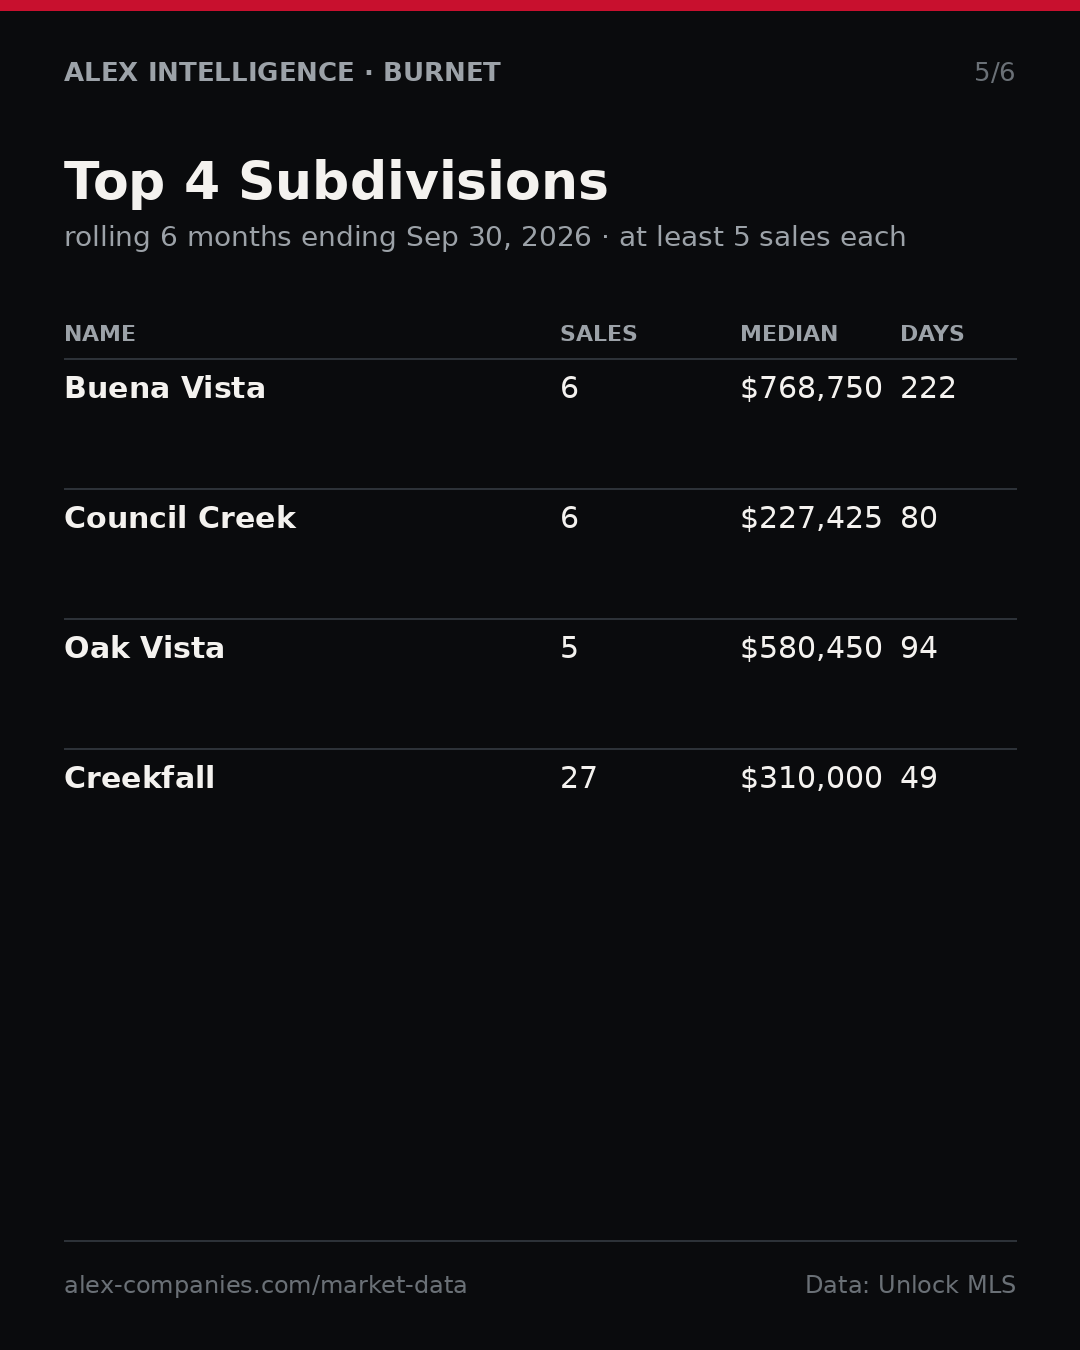Click Buena Vista's 222 days value
This screenshot has width=1080, height=1350.
point(928,389)
